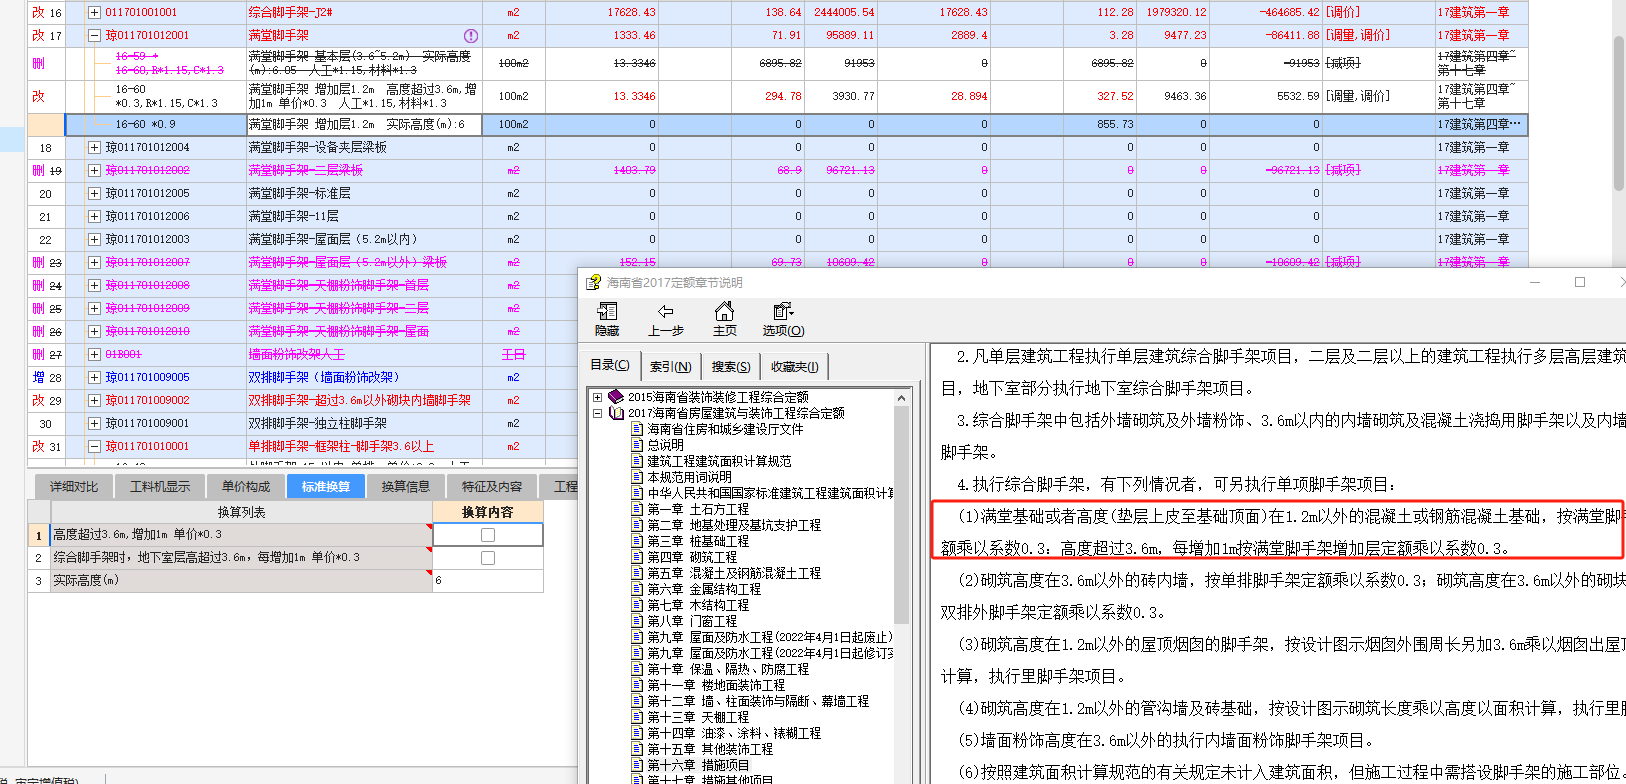Tick checkbox for 高度超过3.6m,增加1m 单价*0.3

(488, 535)
